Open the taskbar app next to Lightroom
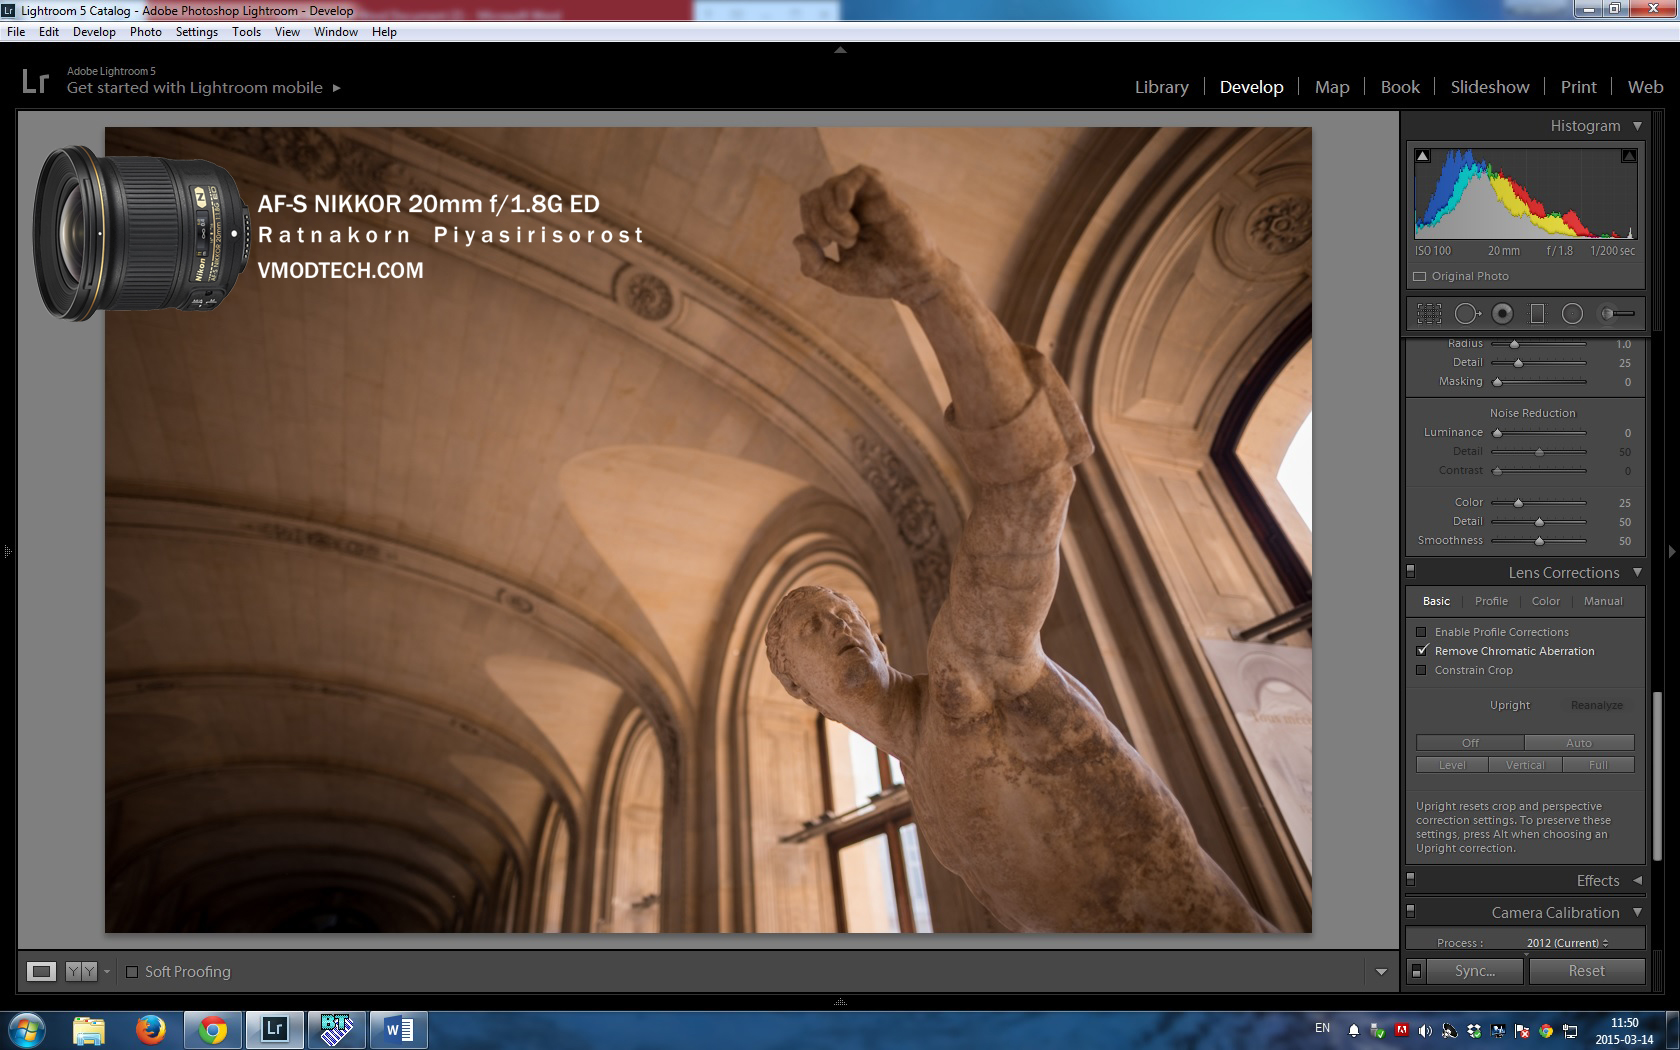Viewport: 1680px width, 1050px height. click(337, 1029)
